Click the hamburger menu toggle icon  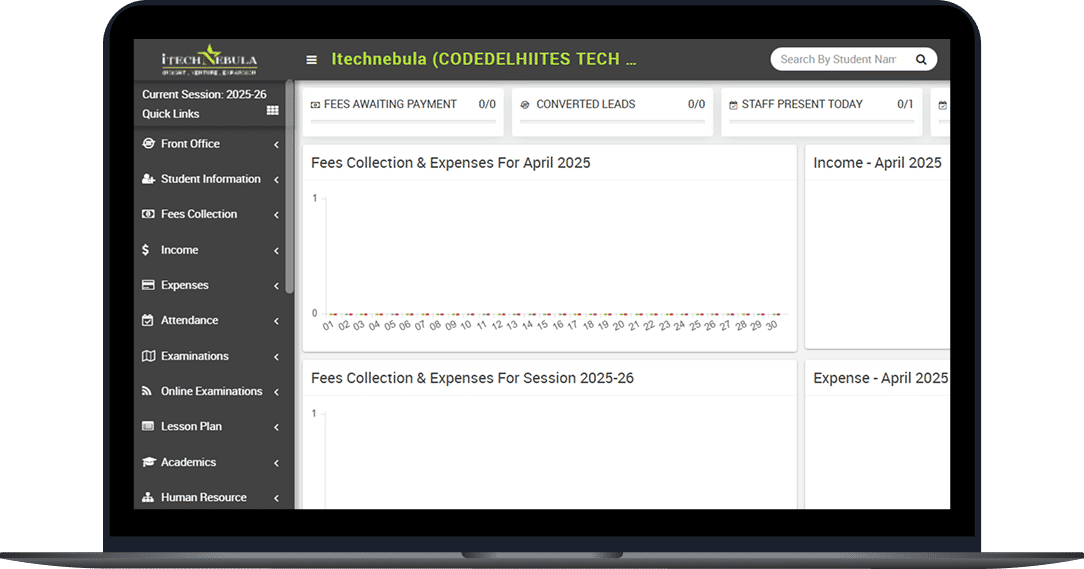click(312, 60)
